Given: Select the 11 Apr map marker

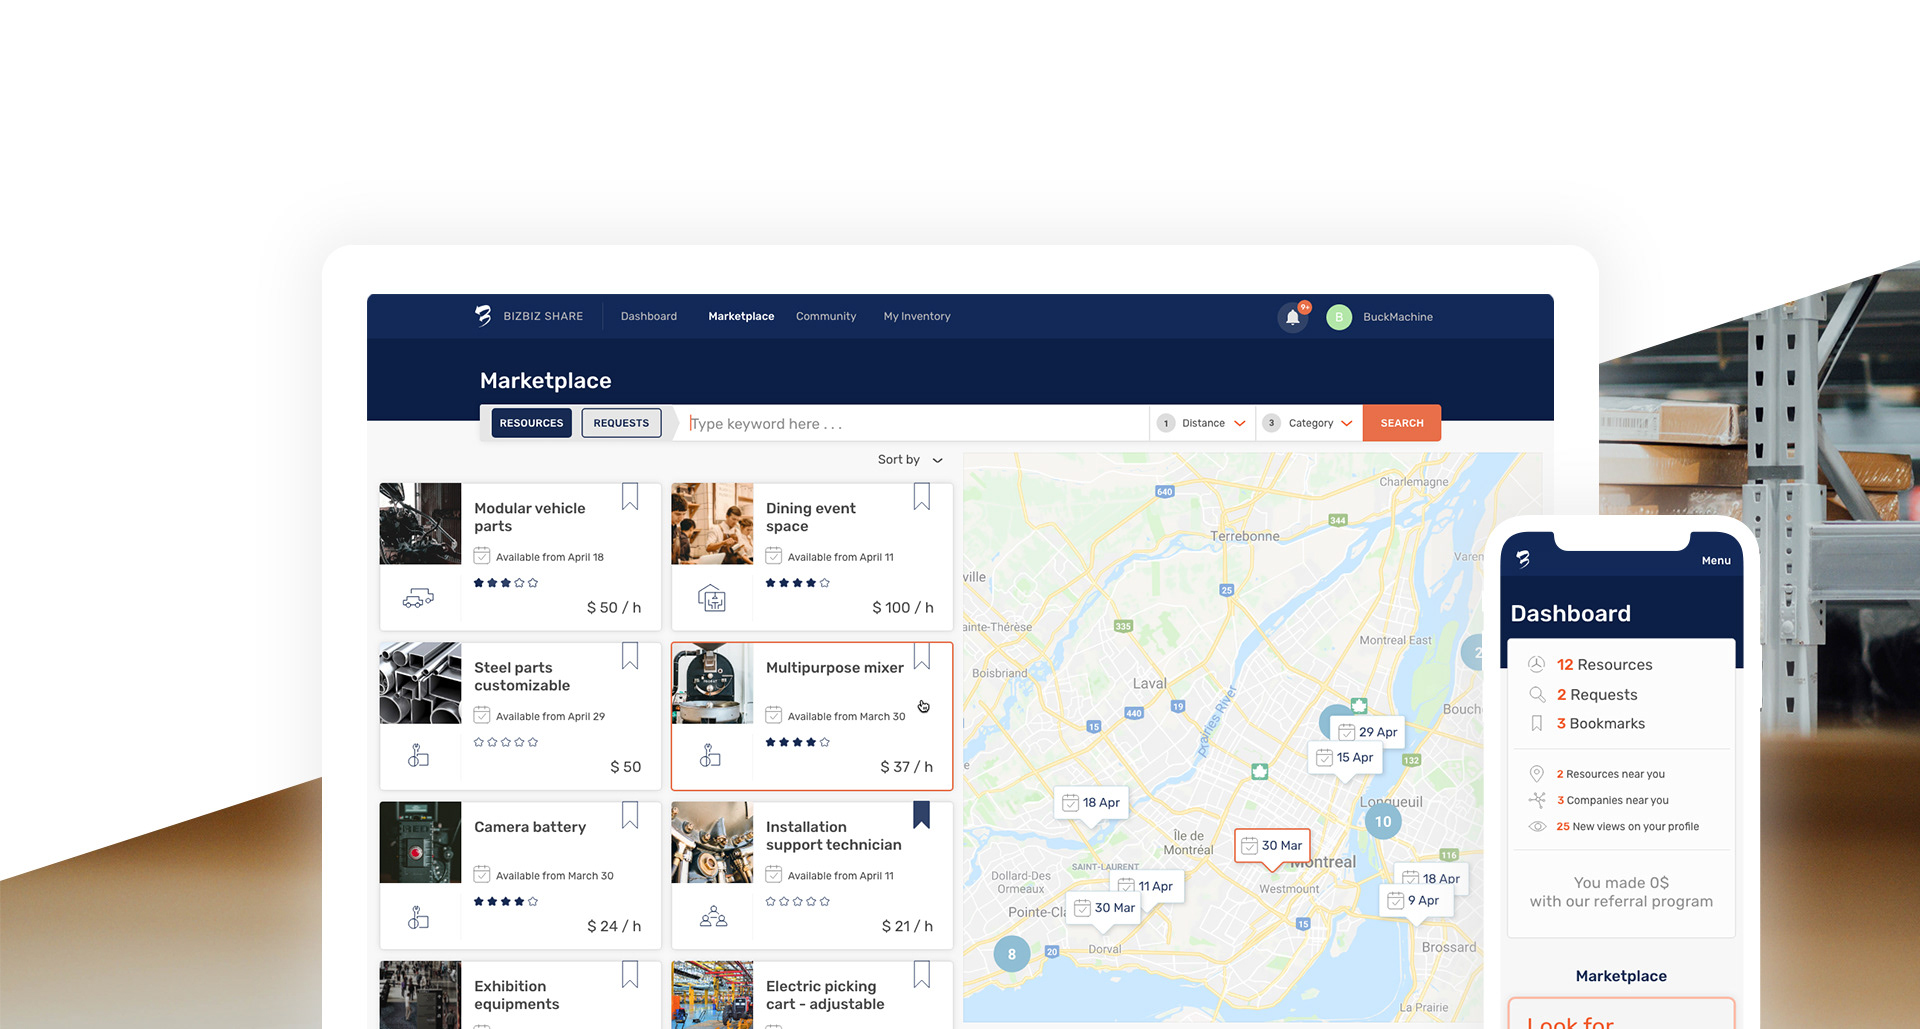Looking at the screenshot, I should (x=1155, y=886).
